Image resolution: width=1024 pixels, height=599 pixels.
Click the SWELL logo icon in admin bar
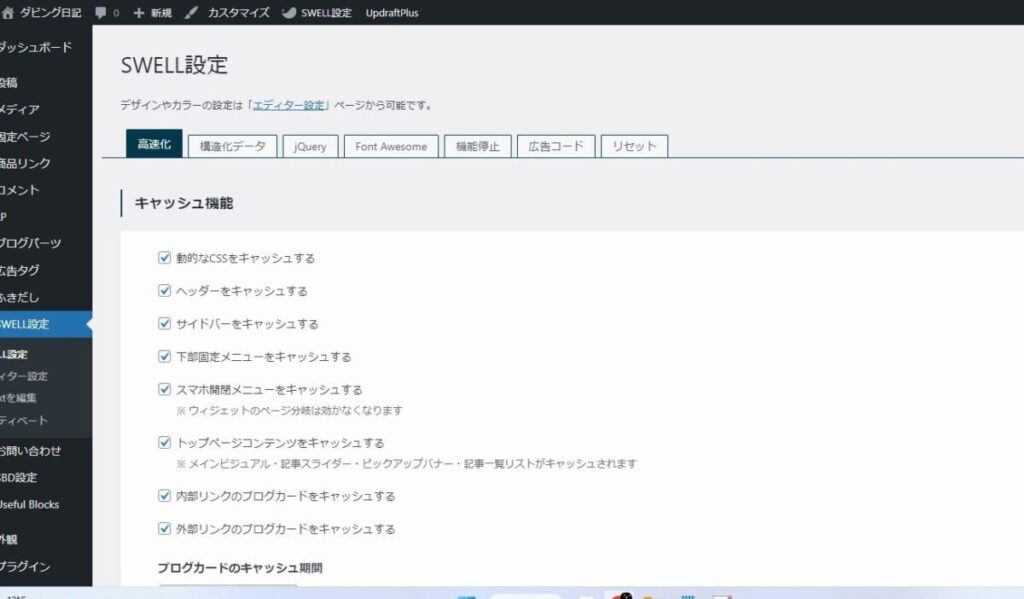(289, 12)
